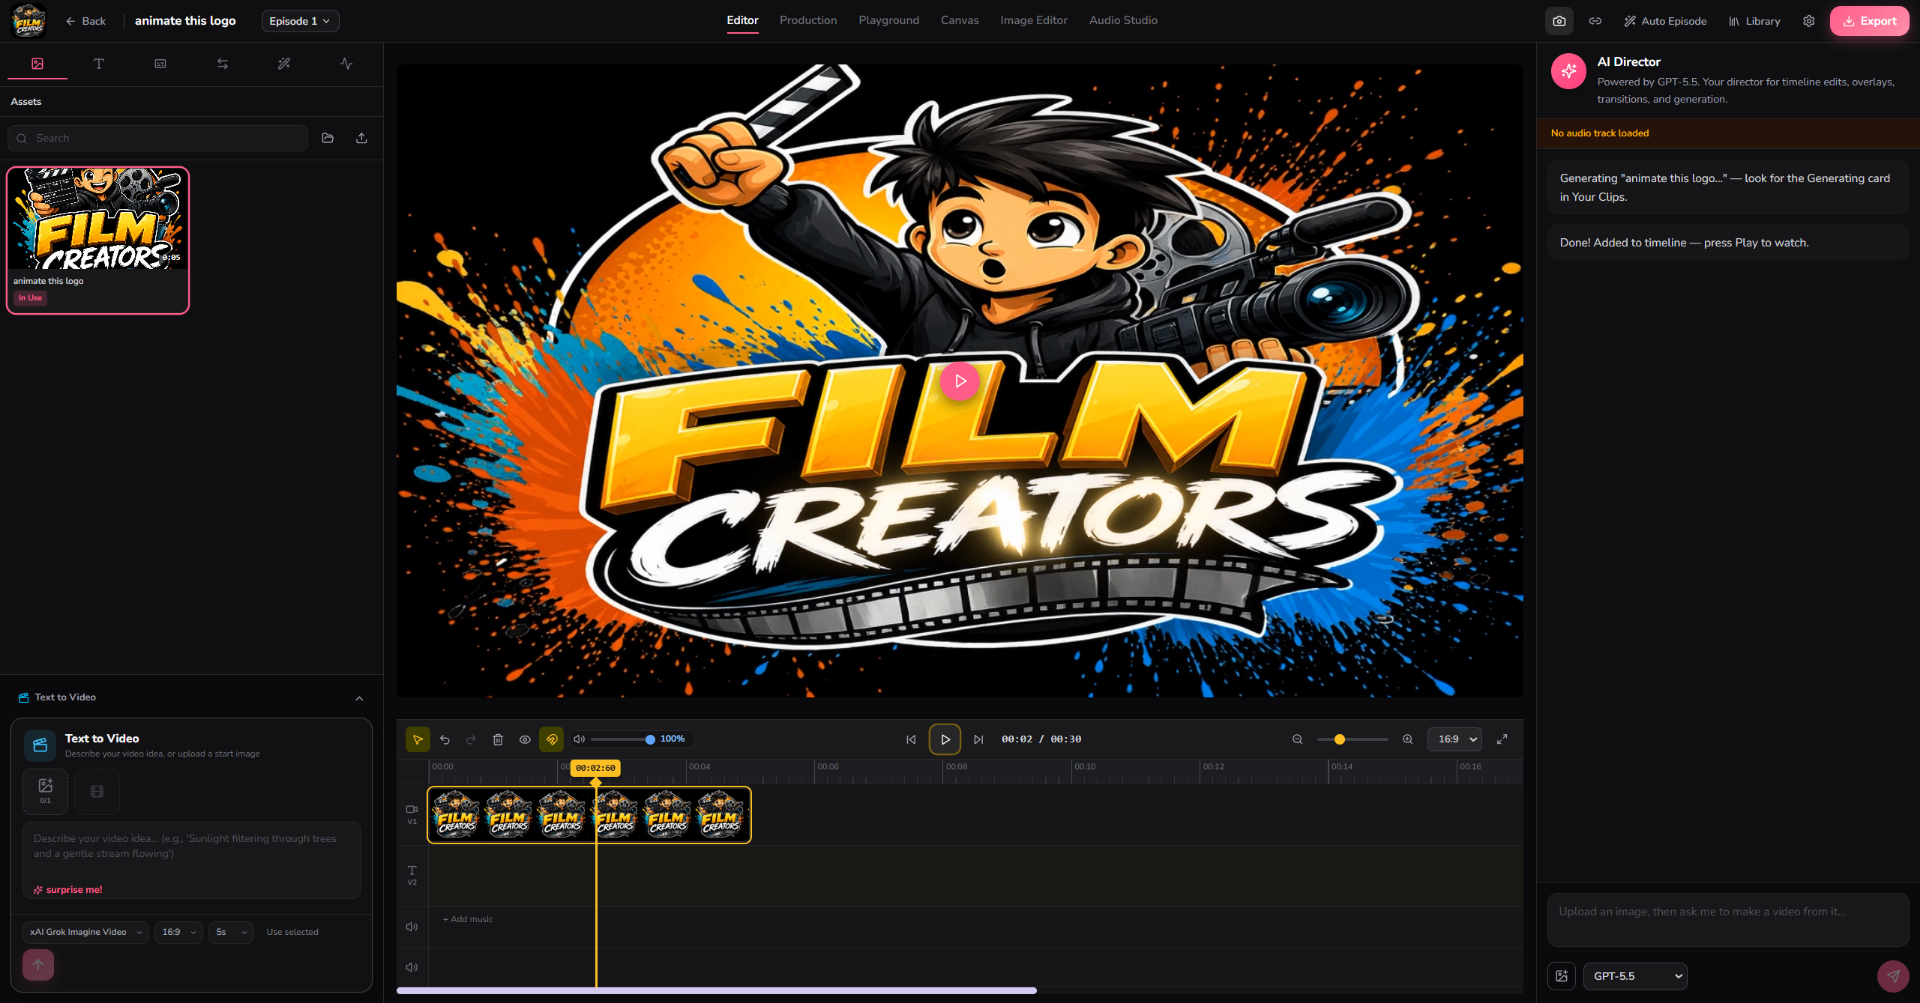The width and height of the screenshot is (1920, 1003).
Task: Switch to the Canvas tab
Action: pos(960,20)
